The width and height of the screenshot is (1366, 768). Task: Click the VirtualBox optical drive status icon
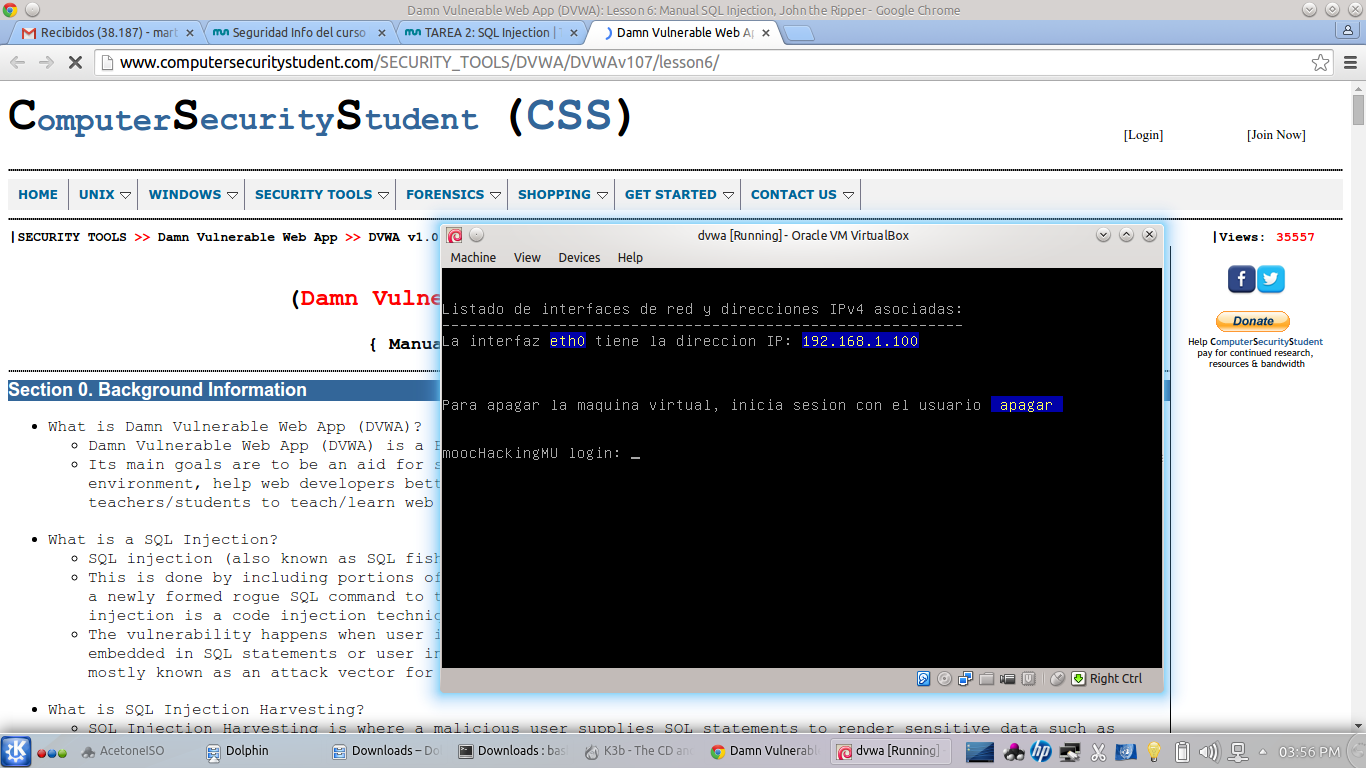click(945, 679)
